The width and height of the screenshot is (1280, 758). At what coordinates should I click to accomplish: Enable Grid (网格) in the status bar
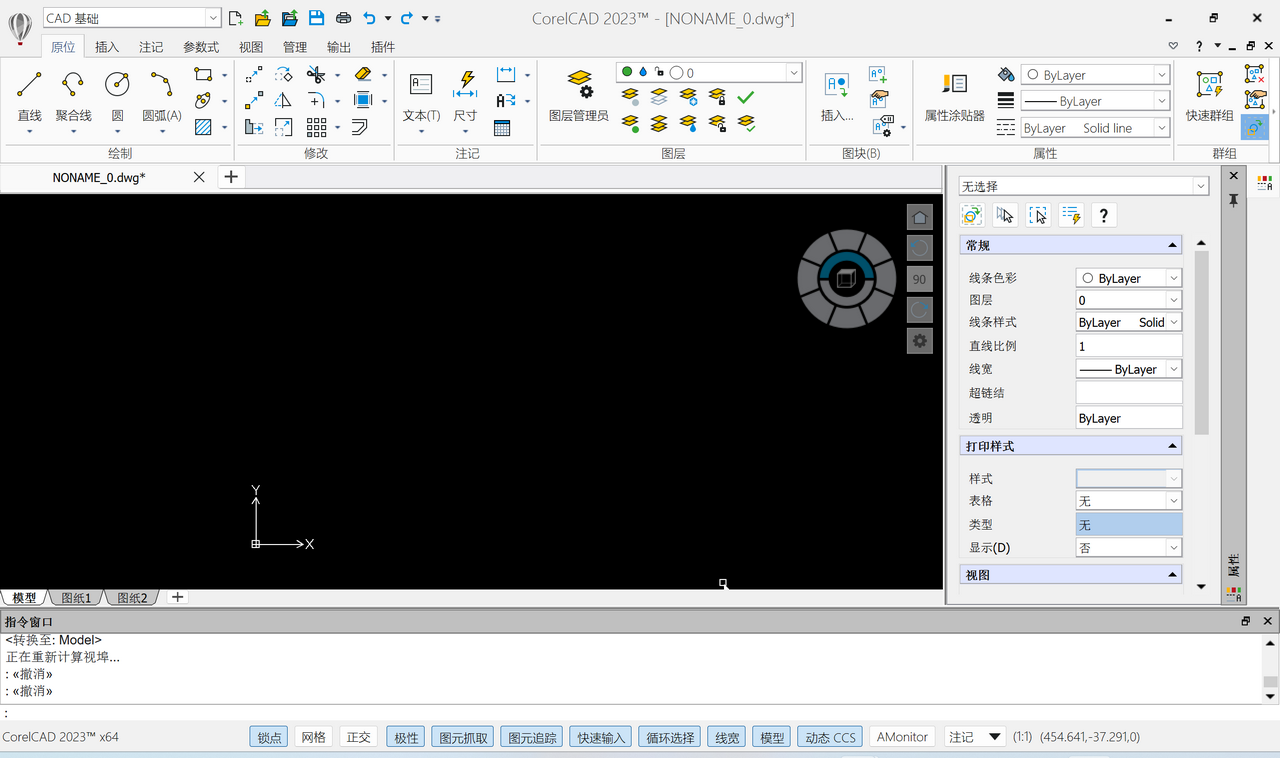pyautogui.click(x=313, y=736)
